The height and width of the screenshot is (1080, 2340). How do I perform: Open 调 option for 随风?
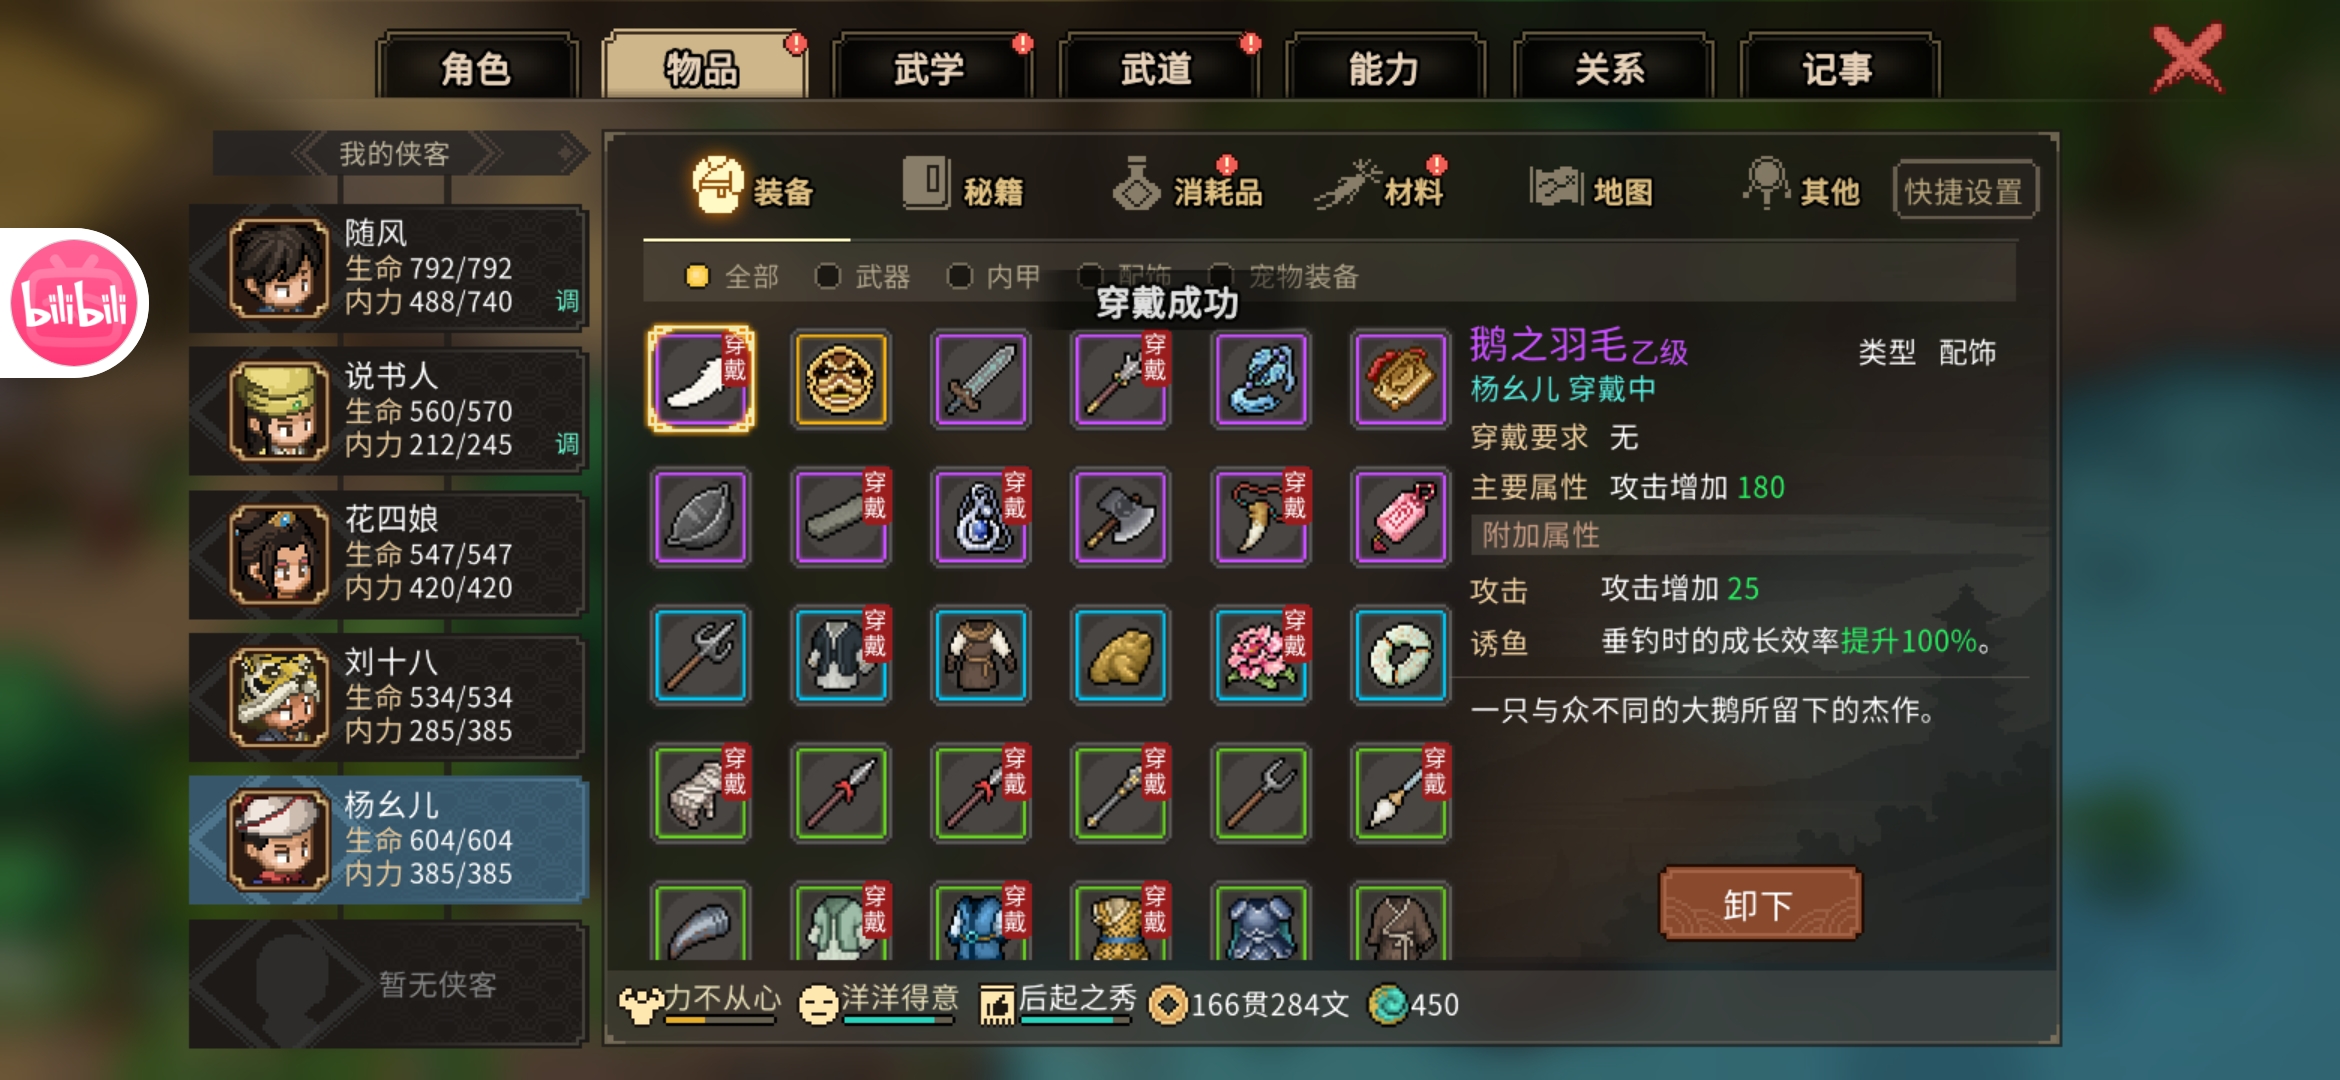point(567,301)
